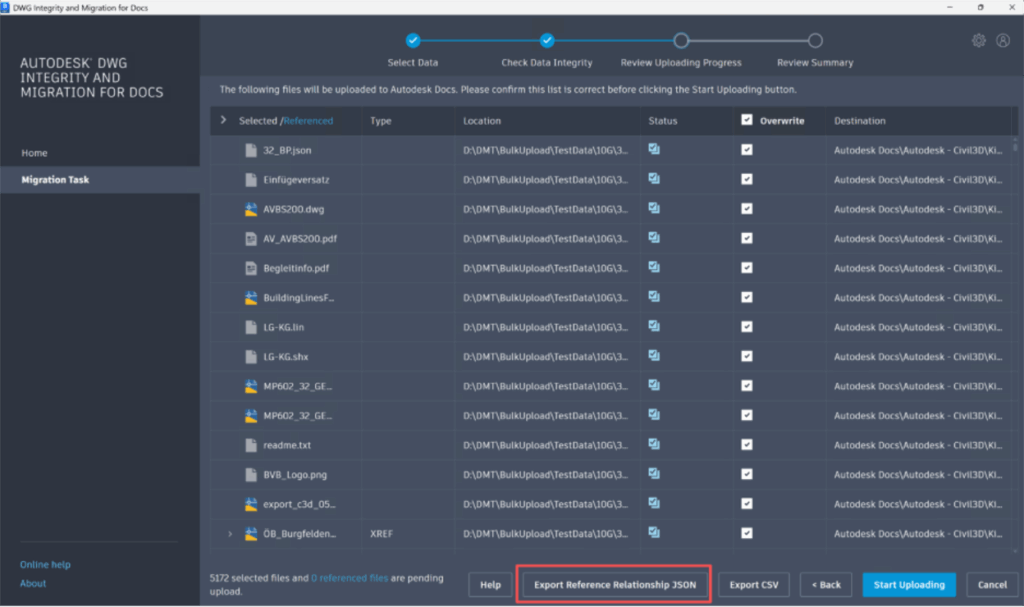Screen dimensions: 1024x607
Task: Click the XREF type cell
Action: tap(381, 534)
